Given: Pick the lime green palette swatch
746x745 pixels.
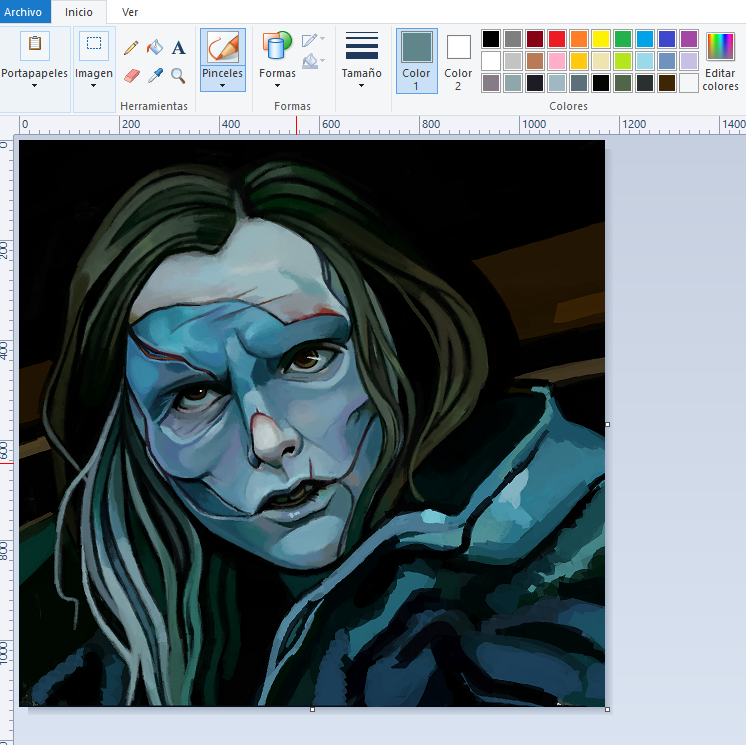Looking at the screenshot, I should 623,61.
